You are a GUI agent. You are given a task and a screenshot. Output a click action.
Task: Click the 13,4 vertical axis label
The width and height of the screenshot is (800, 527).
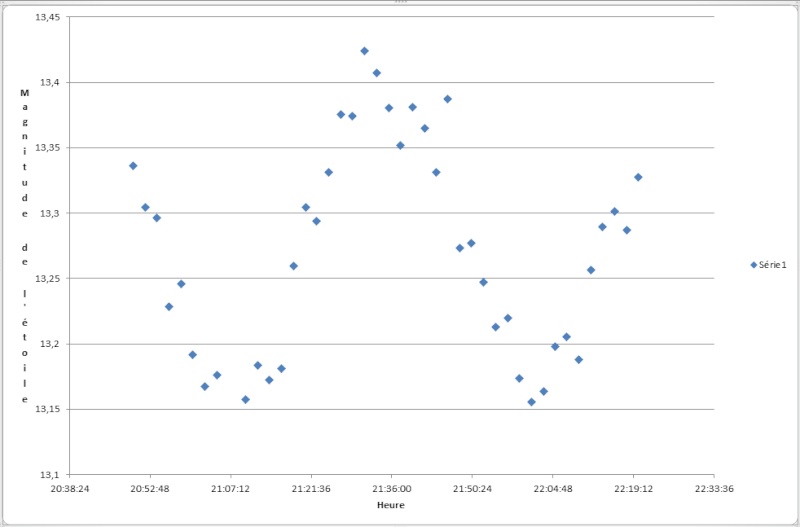pyautogui.click(x=50, y=82)
